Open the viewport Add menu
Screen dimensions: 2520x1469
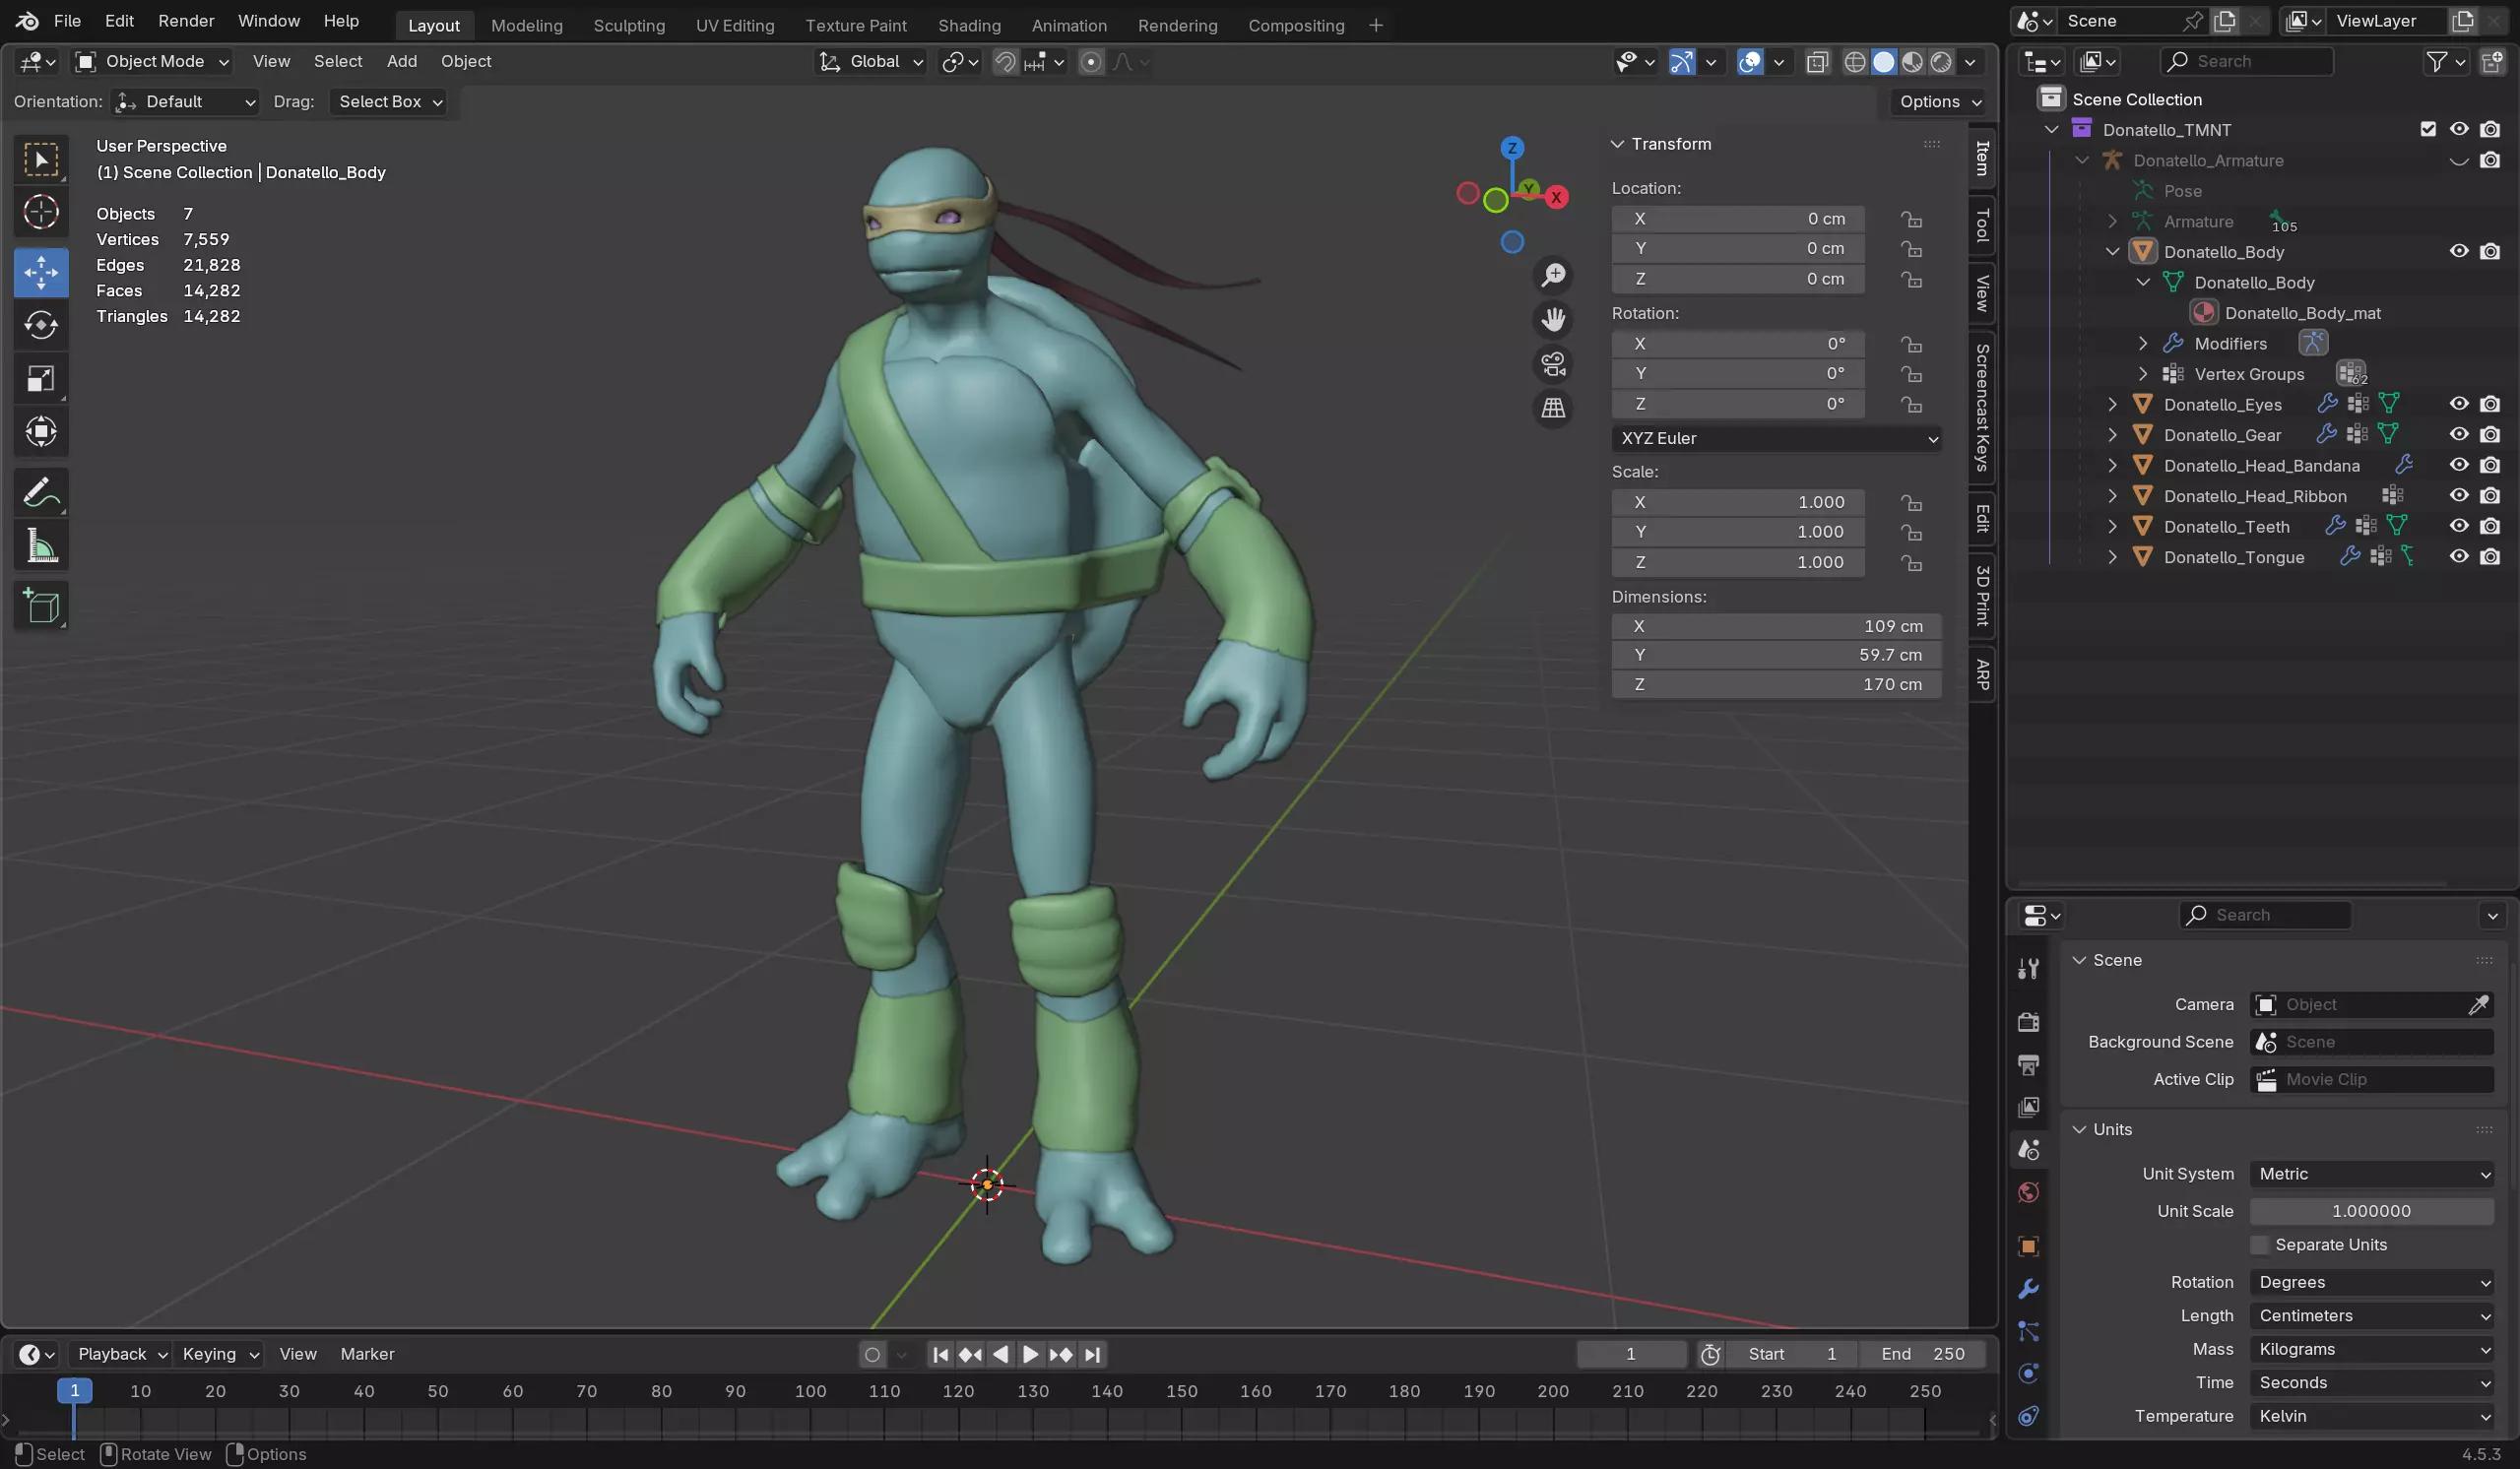pos(402,62)
